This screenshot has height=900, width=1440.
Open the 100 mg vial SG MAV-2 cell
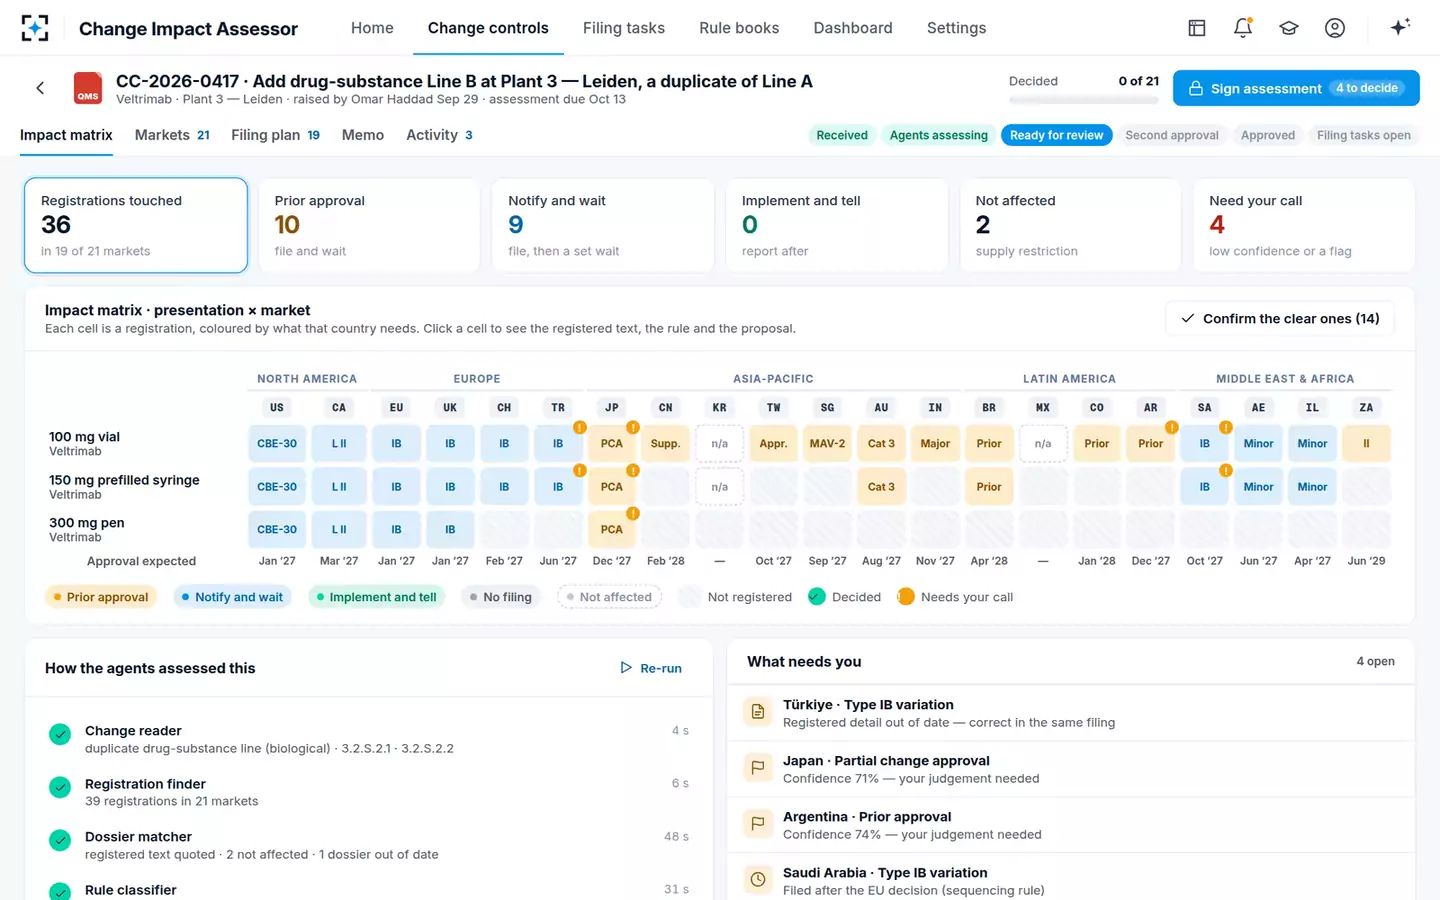pos(827,443)
